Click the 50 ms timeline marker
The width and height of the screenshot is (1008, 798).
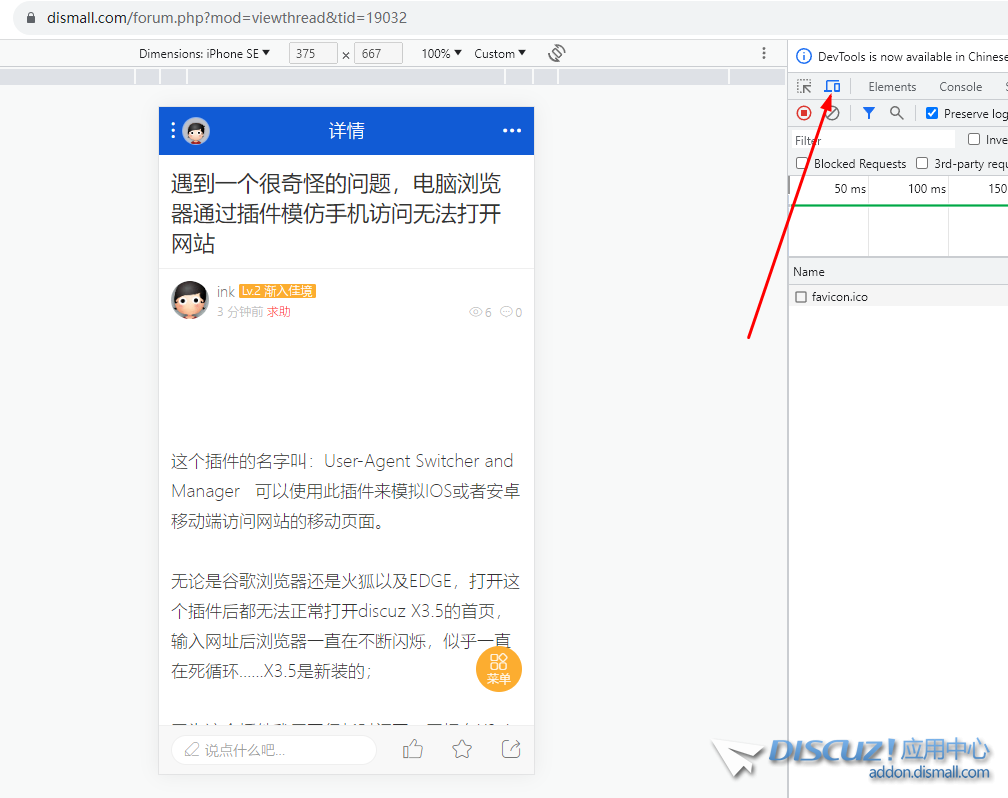click(x=850, y=189)
